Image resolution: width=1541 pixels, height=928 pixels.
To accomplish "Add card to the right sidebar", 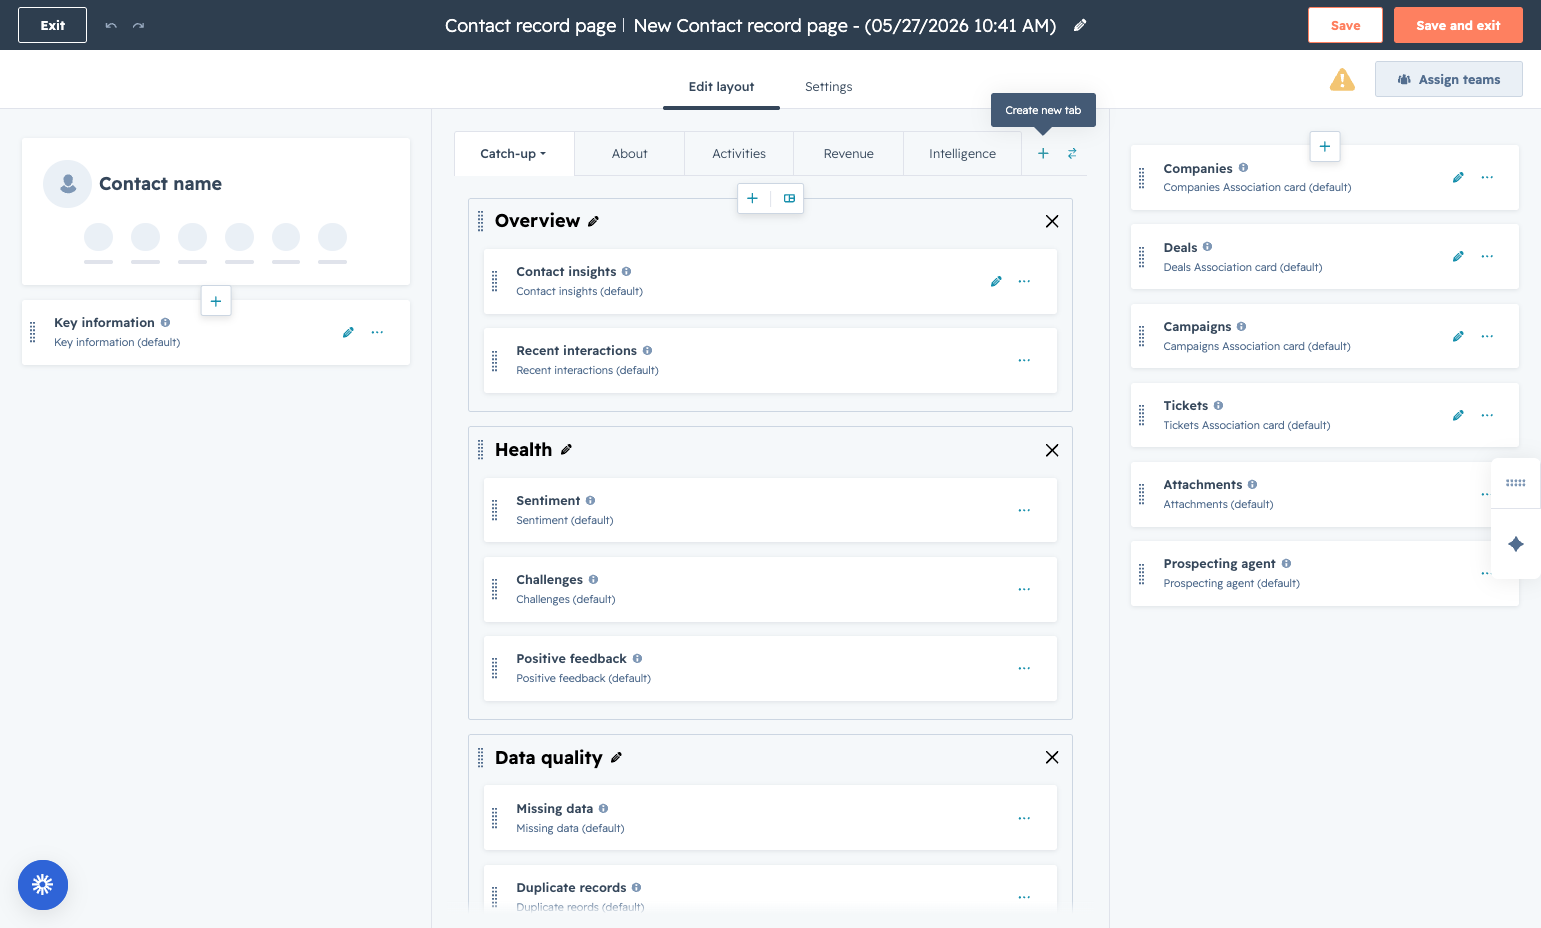I will (1325, 146).
